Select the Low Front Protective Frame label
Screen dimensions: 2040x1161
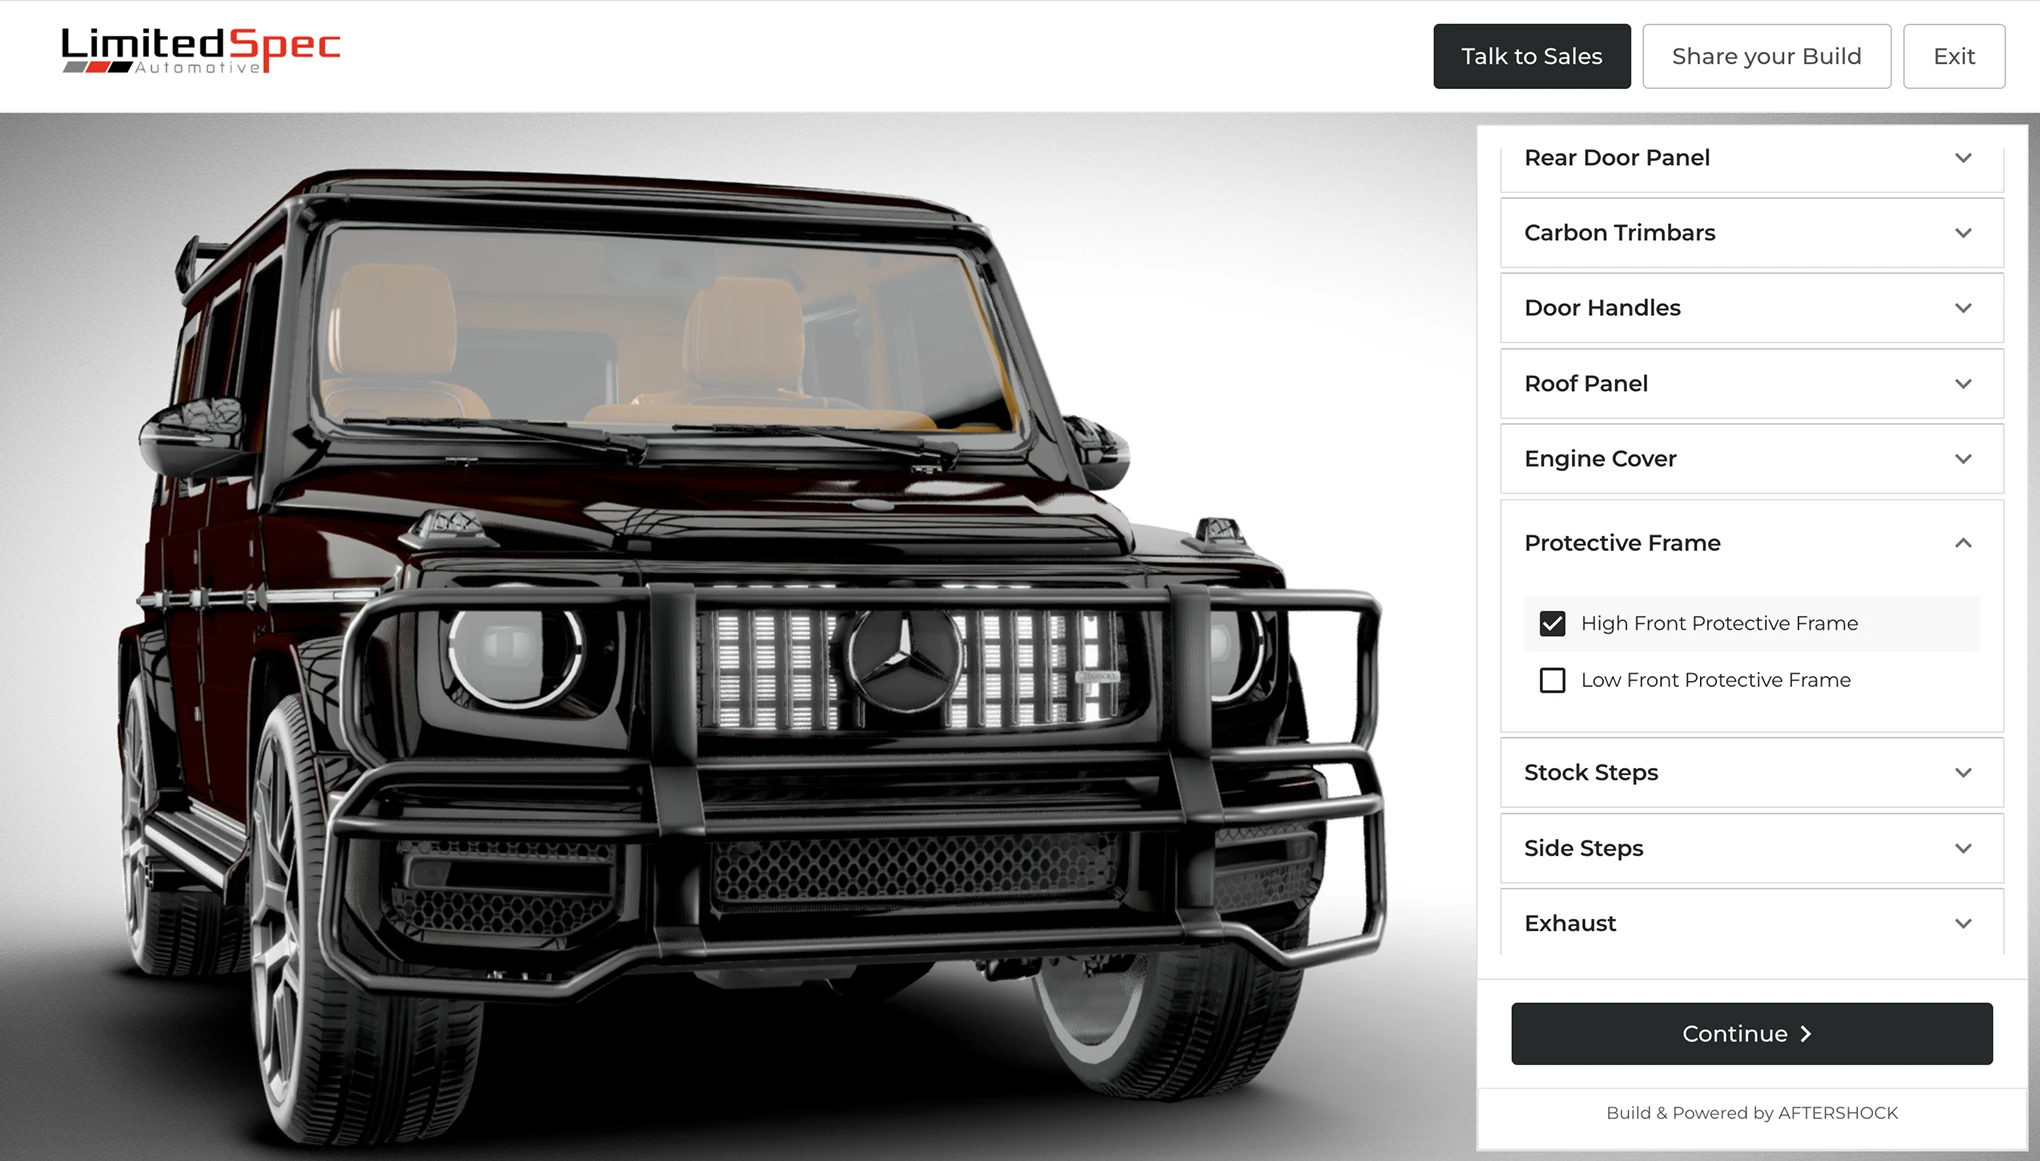1716,680
